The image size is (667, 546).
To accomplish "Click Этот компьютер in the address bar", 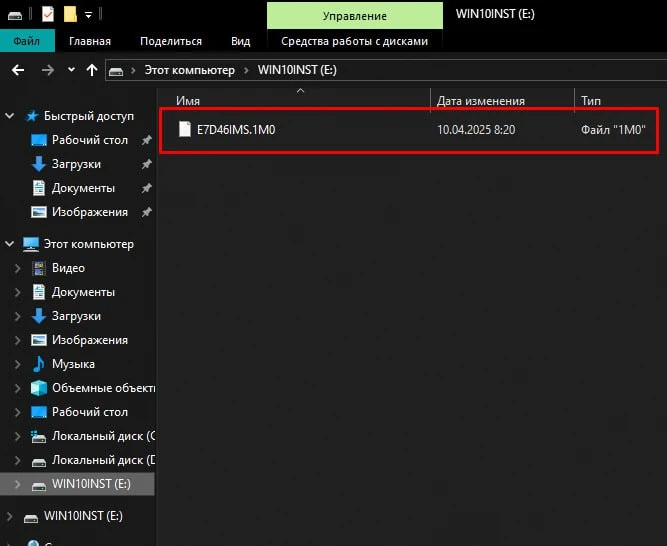I will click(188, 70).
